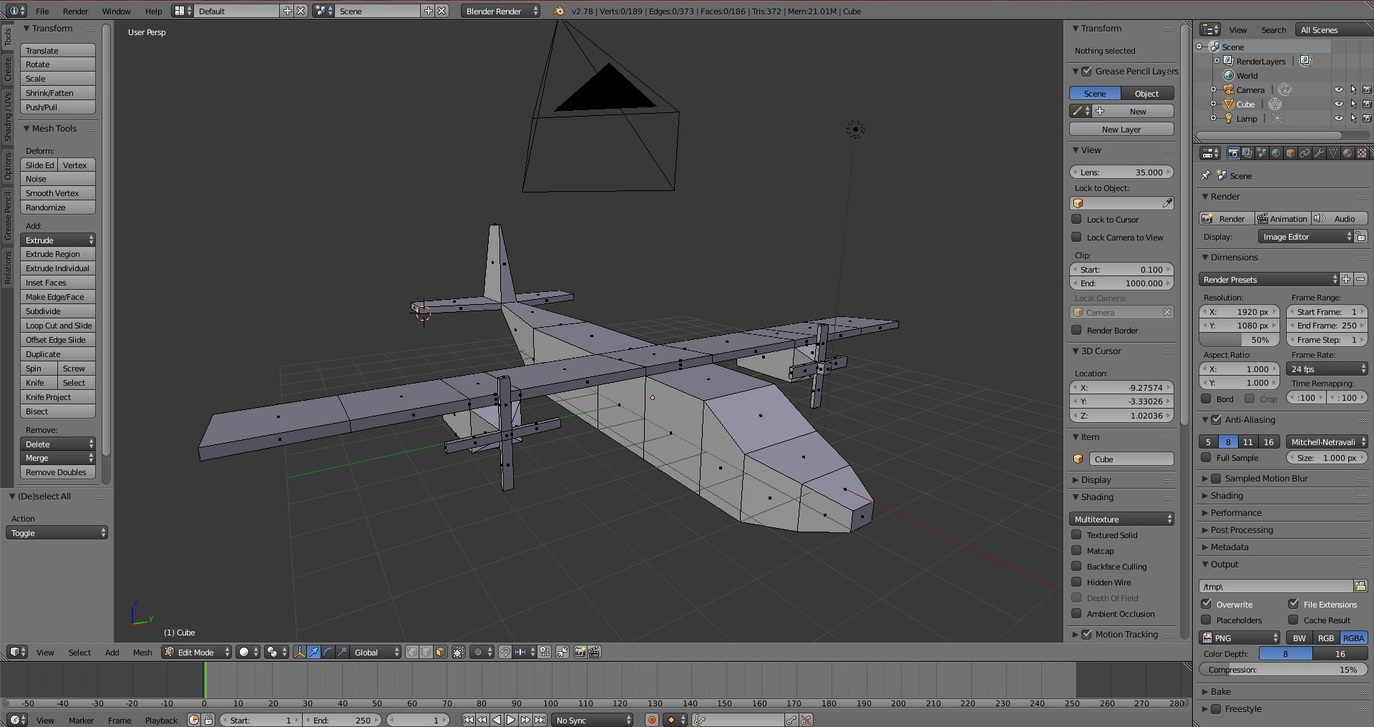
Task: Click the auto keyframe record button
Action: pyautogui.click(x=652, y=720)
